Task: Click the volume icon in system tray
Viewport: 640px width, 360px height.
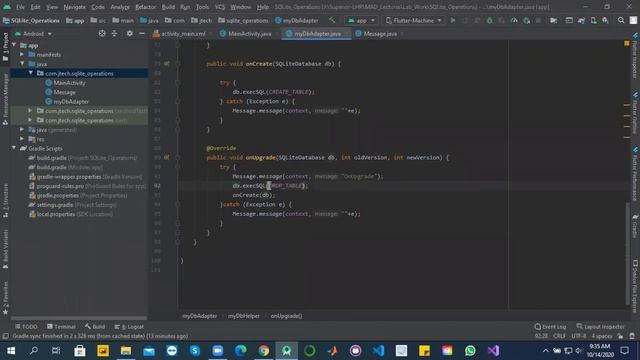Action: pyautogui.click(x=578, y=351)
